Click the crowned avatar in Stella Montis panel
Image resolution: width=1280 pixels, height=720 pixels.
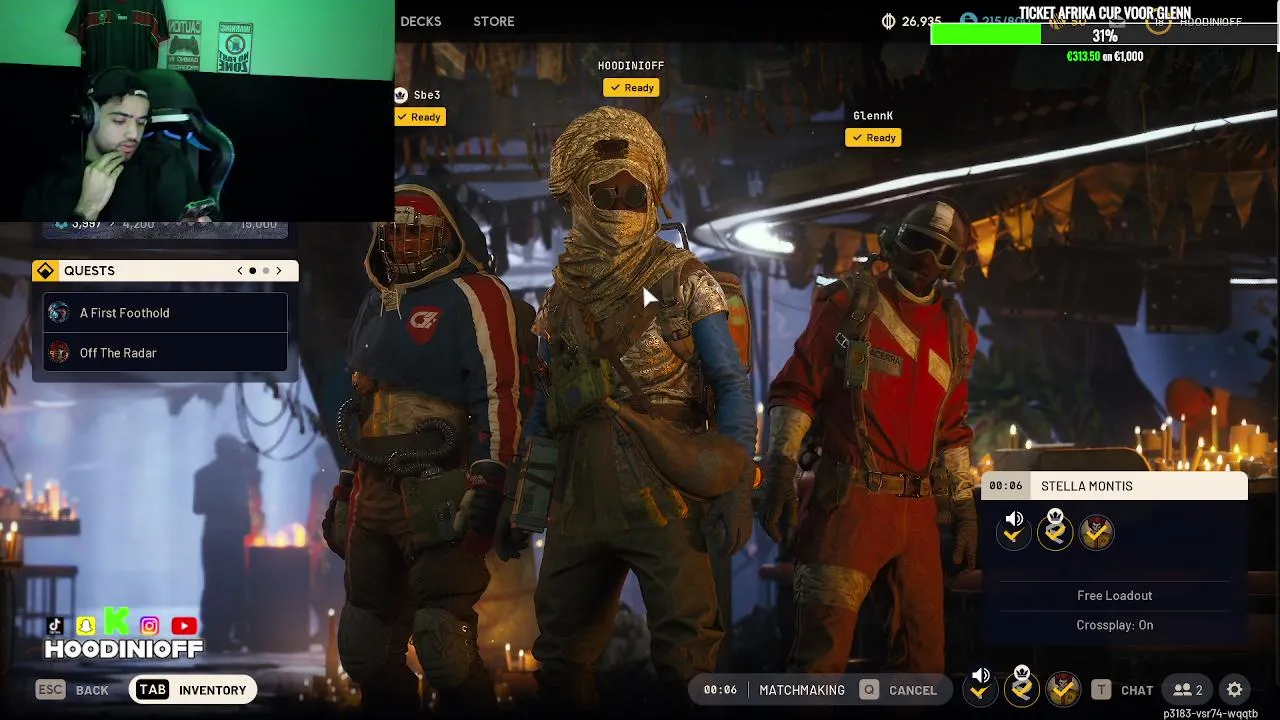tap(1055, 530)
